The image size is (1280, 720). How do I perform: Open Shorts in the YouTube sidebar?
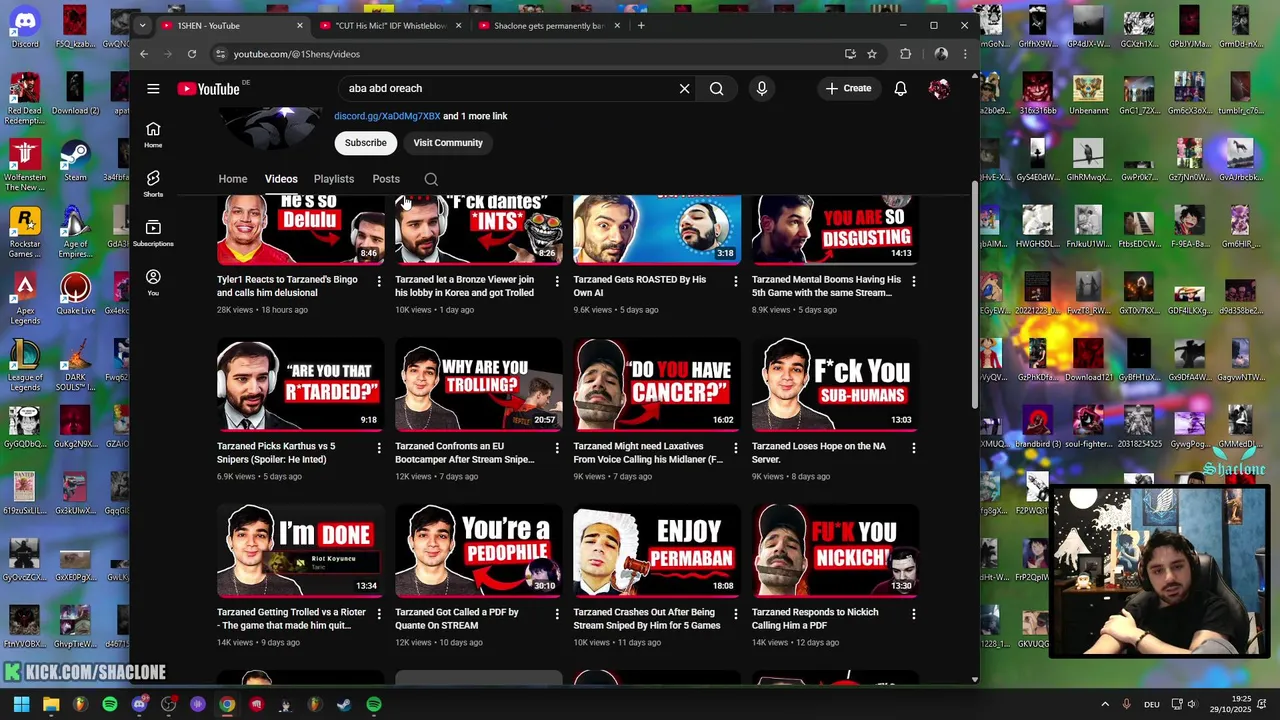click(x=153, y=183)
